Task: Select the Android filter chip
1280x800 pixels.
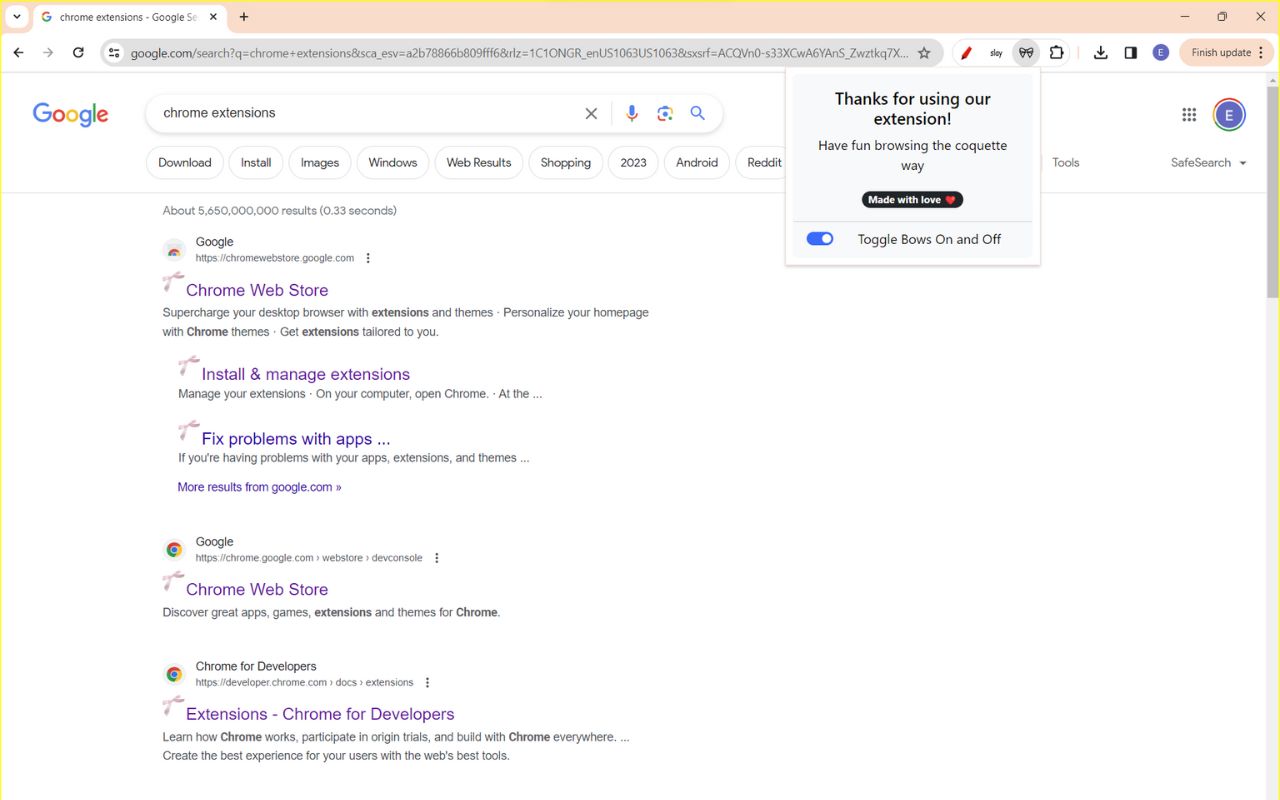Action: 697,163
